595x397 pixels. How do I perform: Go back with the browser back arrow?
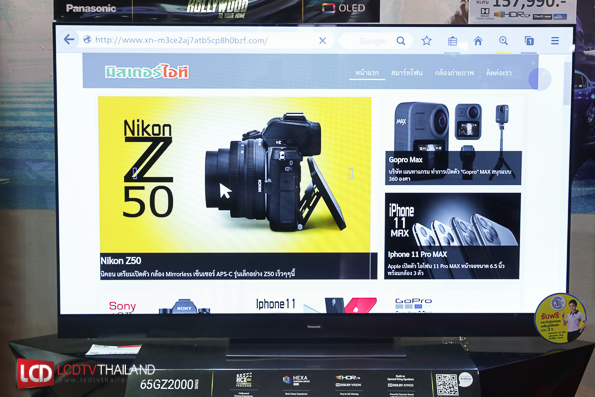[x=69, y=39]
